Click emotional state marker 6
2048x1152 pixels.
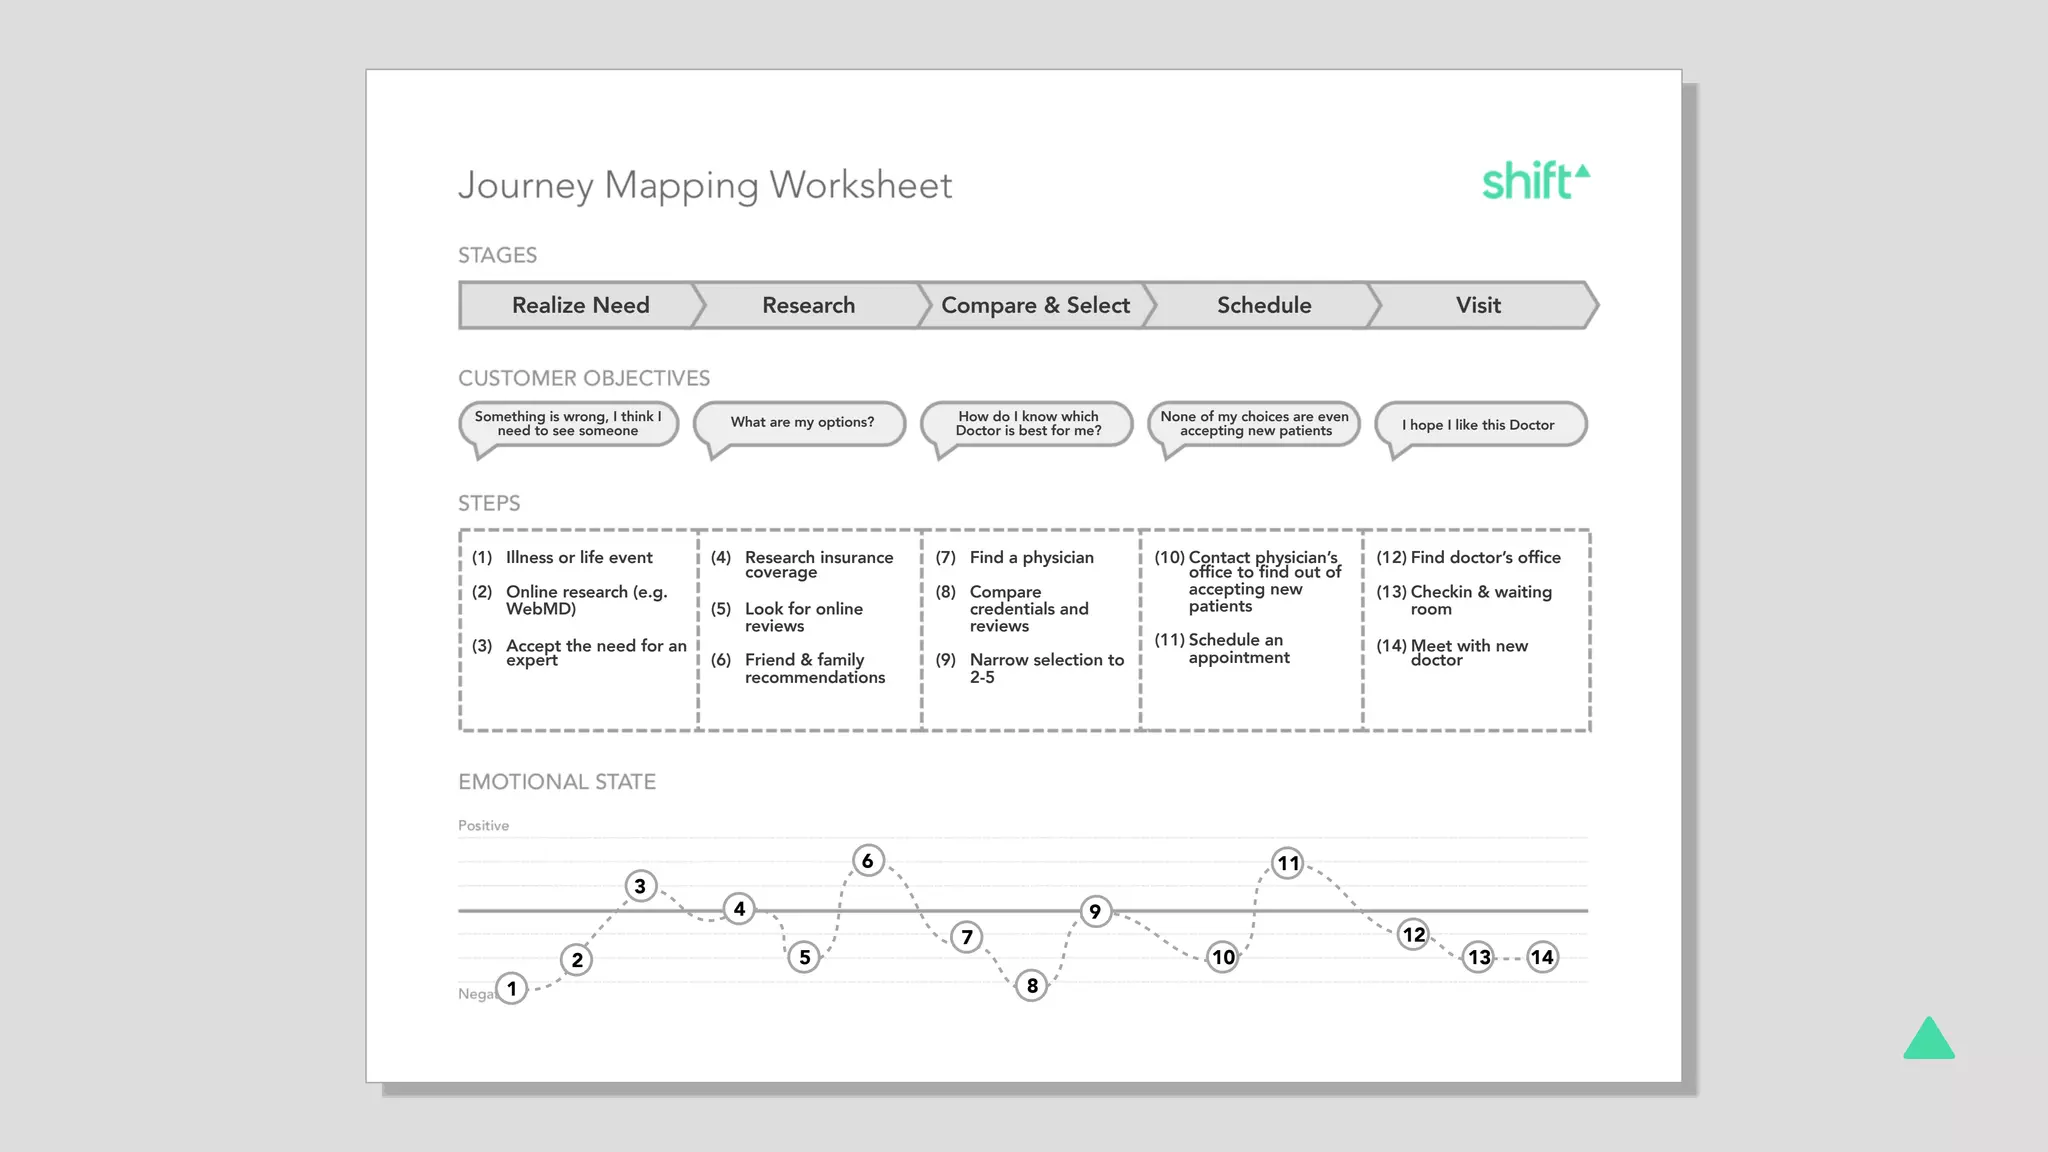868,861
